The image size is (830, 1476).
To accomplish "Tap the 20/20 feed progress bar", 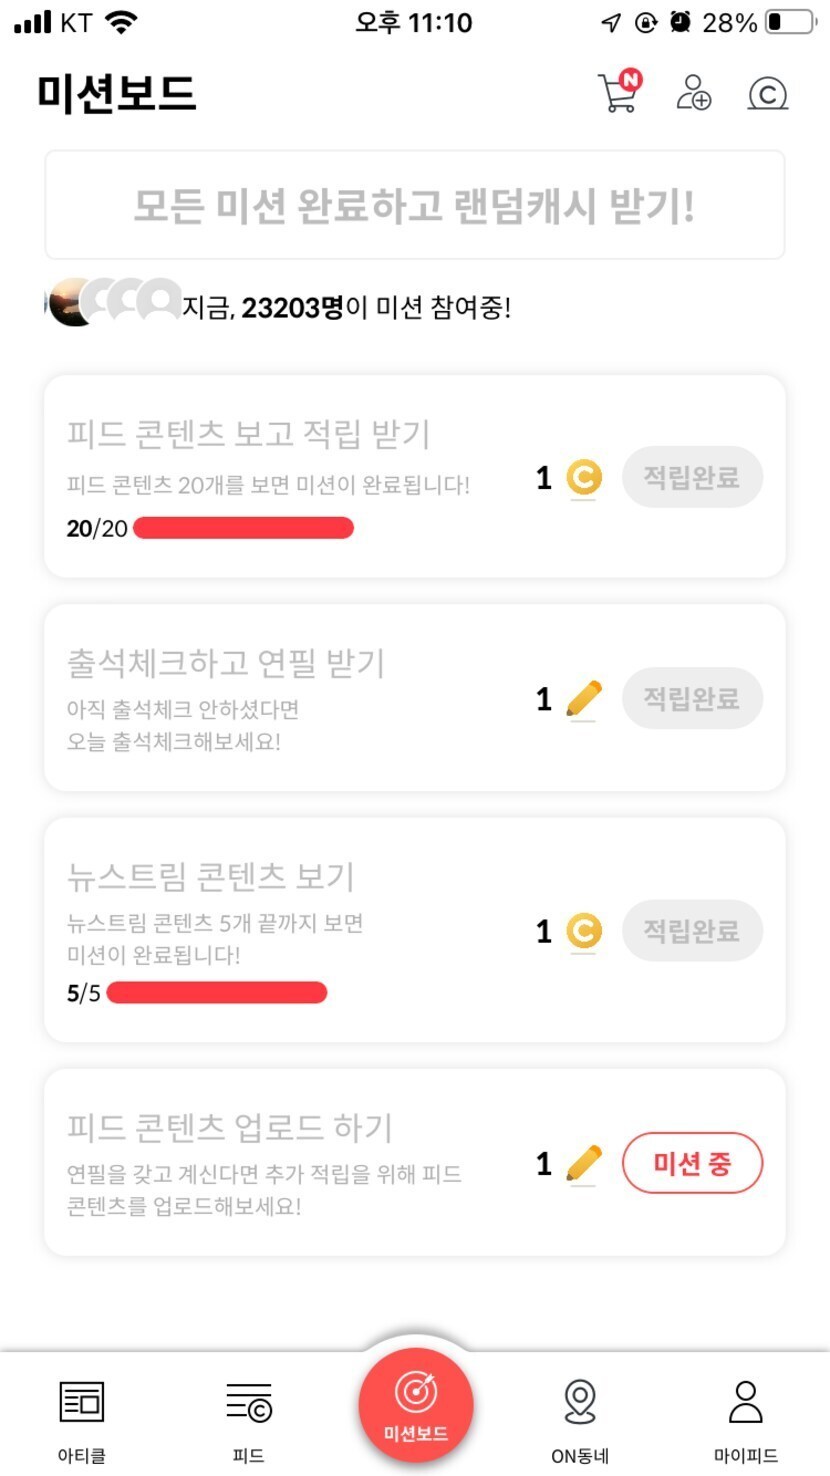I will point(243,528).
